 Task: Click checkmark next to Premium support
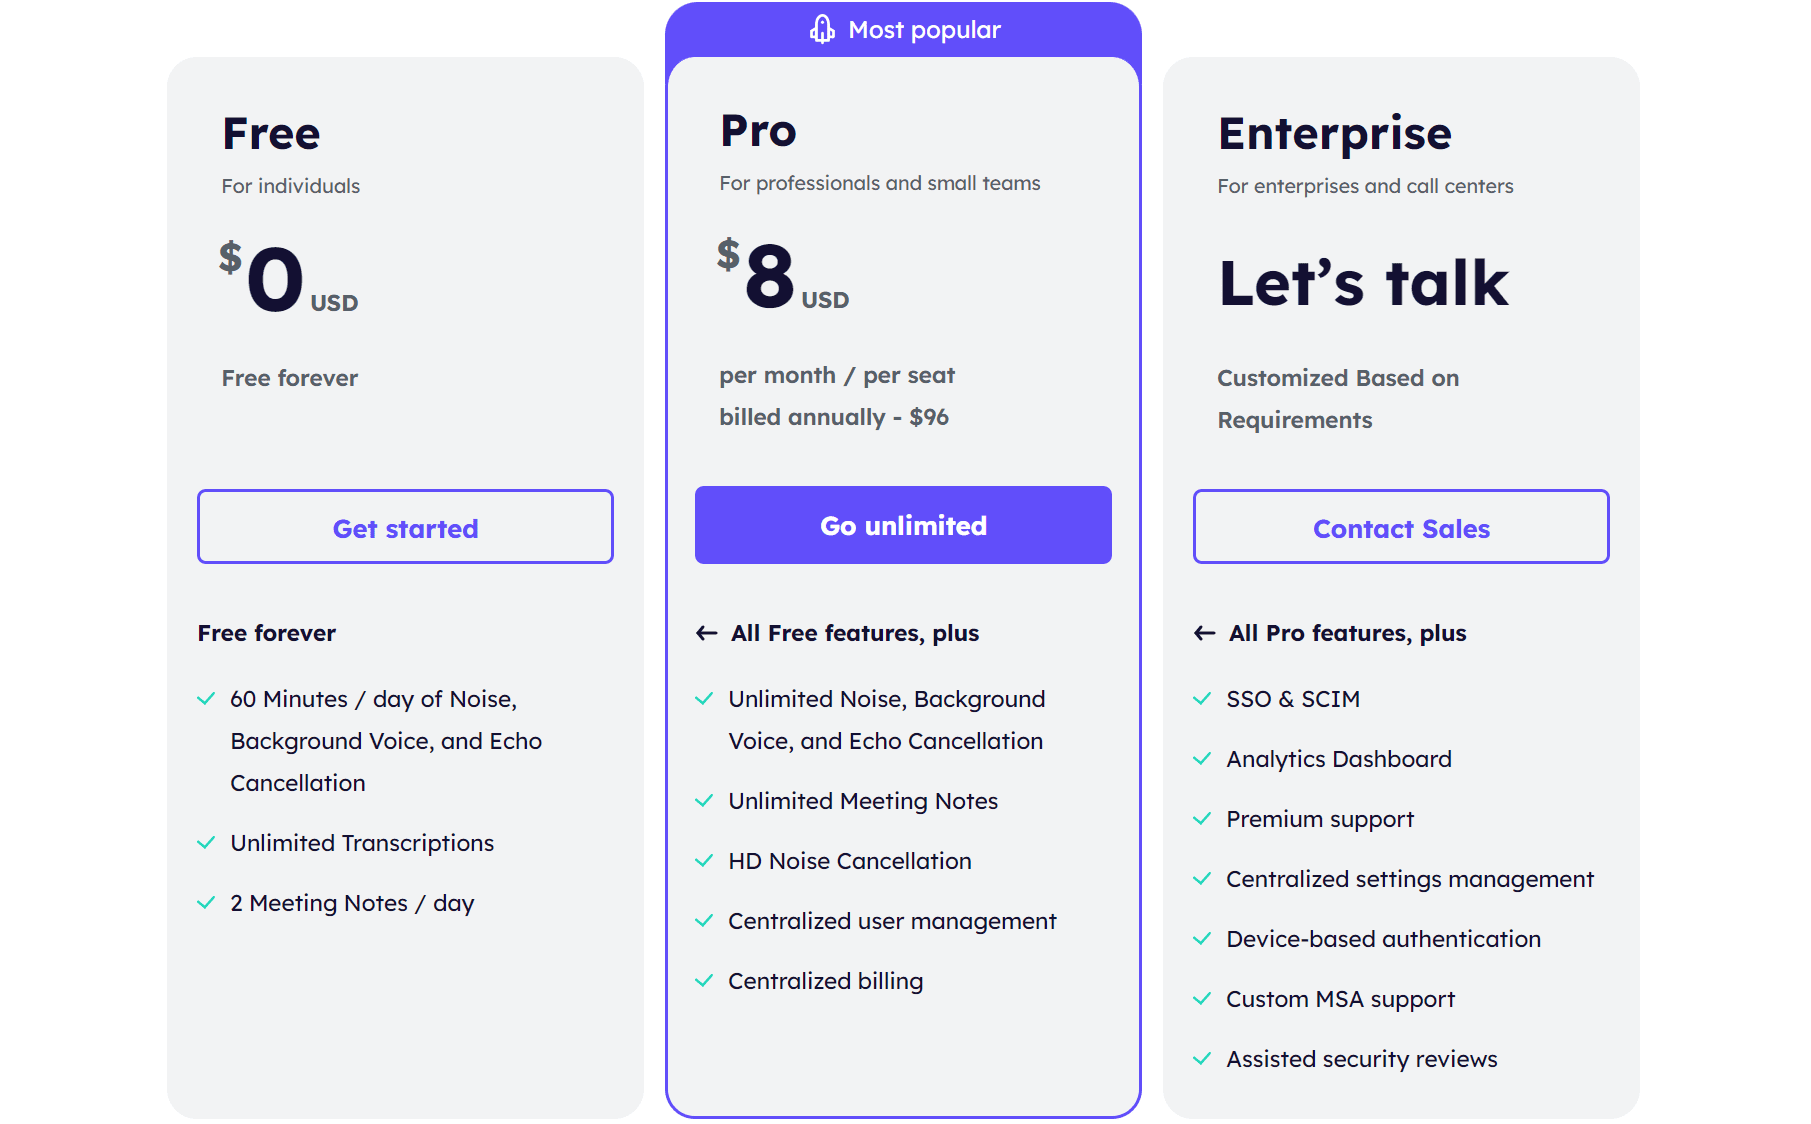pyautogui.click(x=1202, y=819)
